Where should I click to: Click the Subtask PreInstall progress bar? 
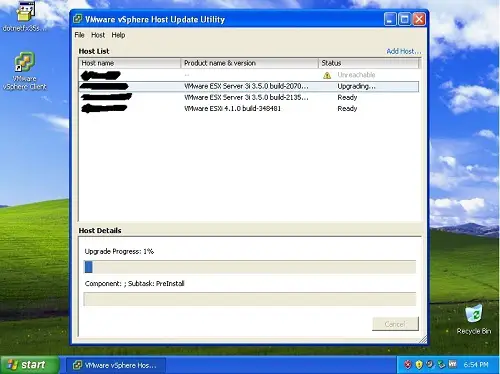[x=250, y=299]
